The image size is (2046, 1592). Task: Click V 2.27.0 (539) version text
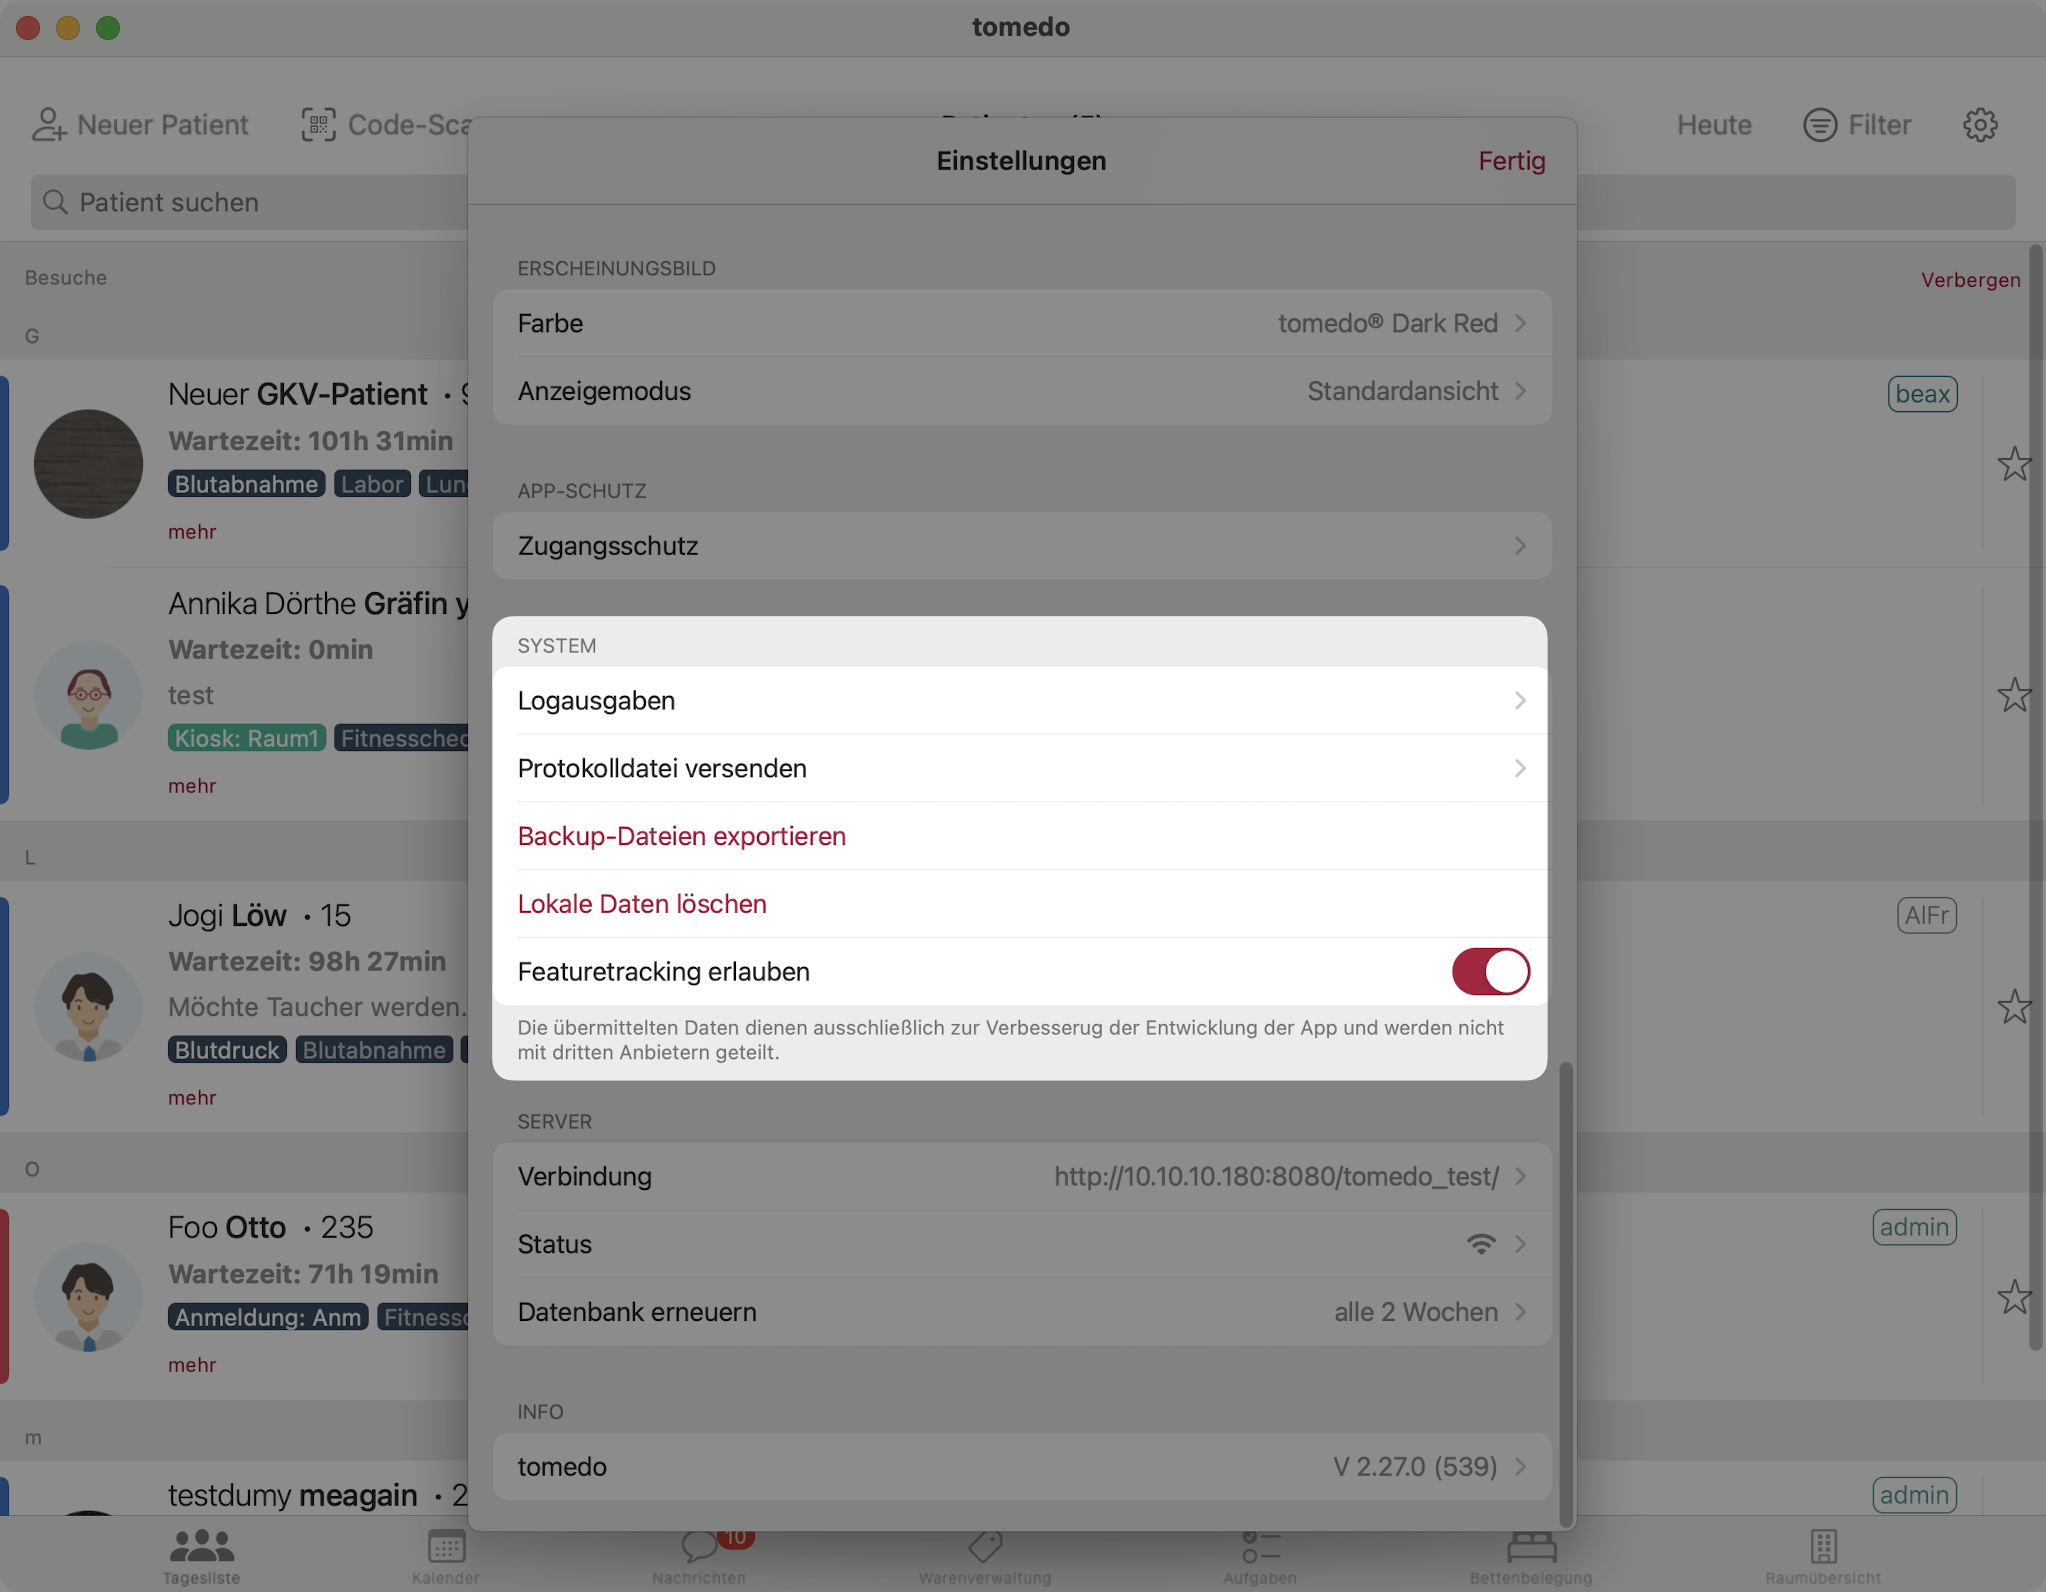pyautogui.click(x=1415, y=1467)
